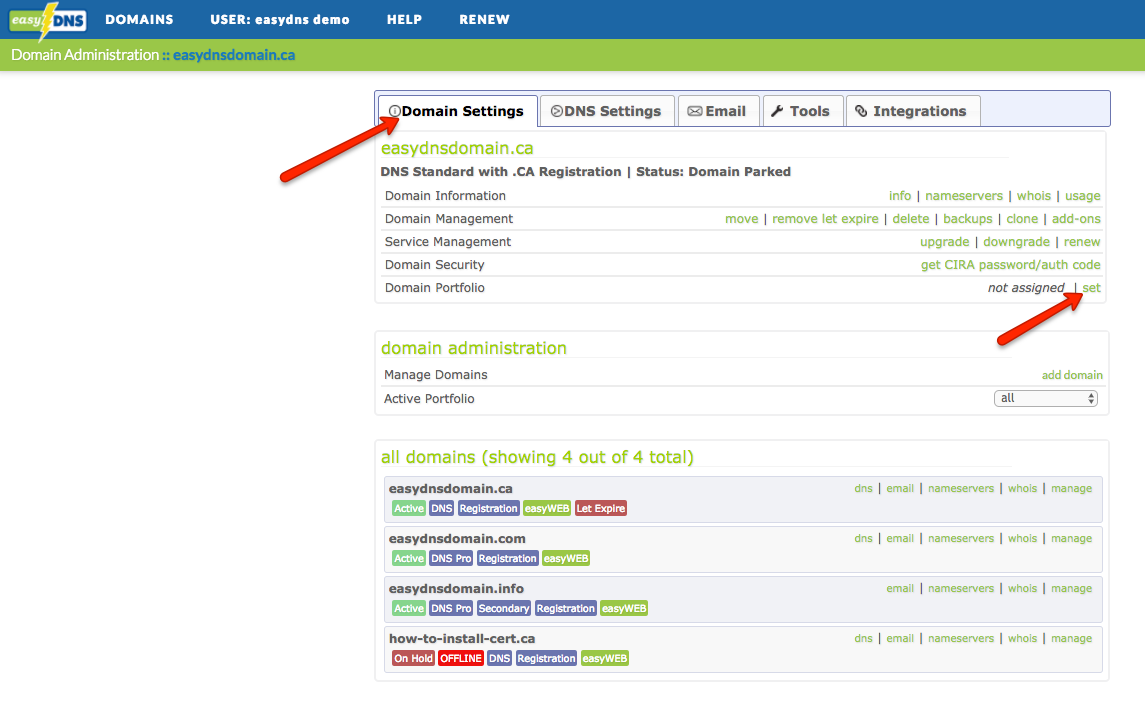Click easyWEB badge on easydnsdomain.ca row
Image resolution: width=1145 pixels, height=713 pixels.
[546, 508]
